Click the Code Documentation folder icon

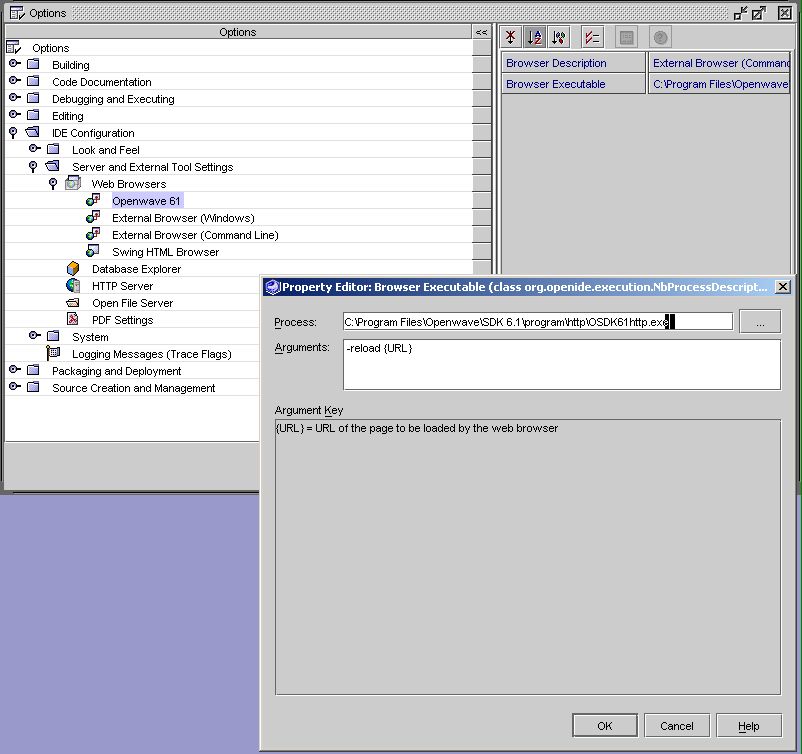click(33, 81)
